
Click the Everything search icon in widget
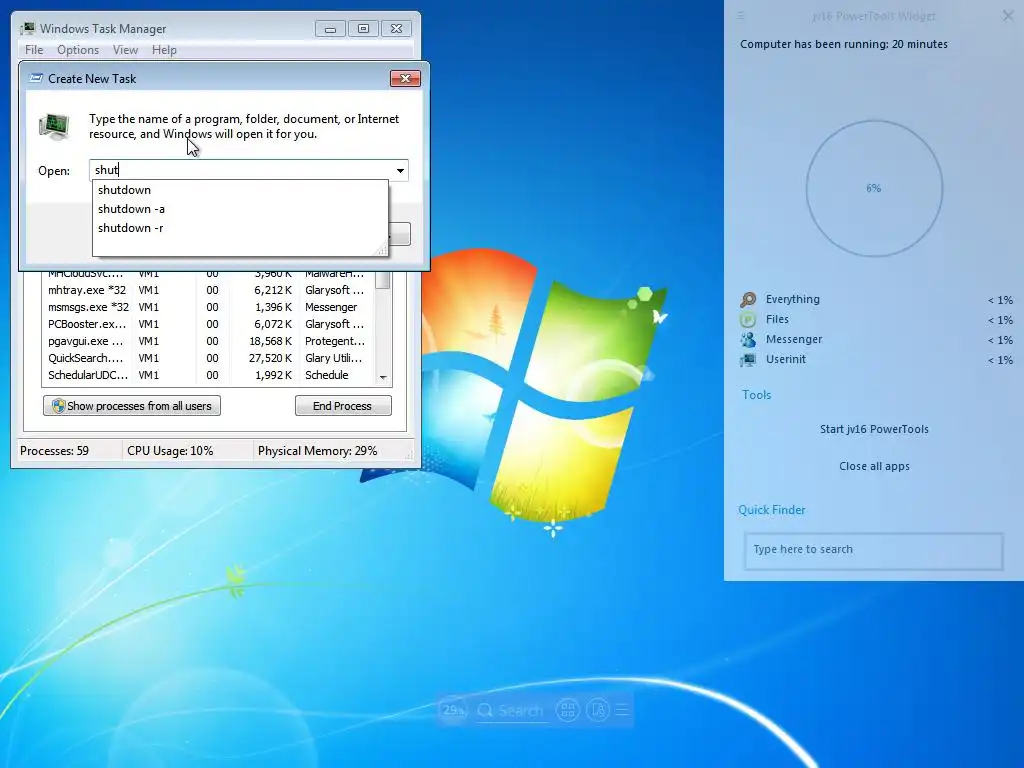click(x=748, y=299)
